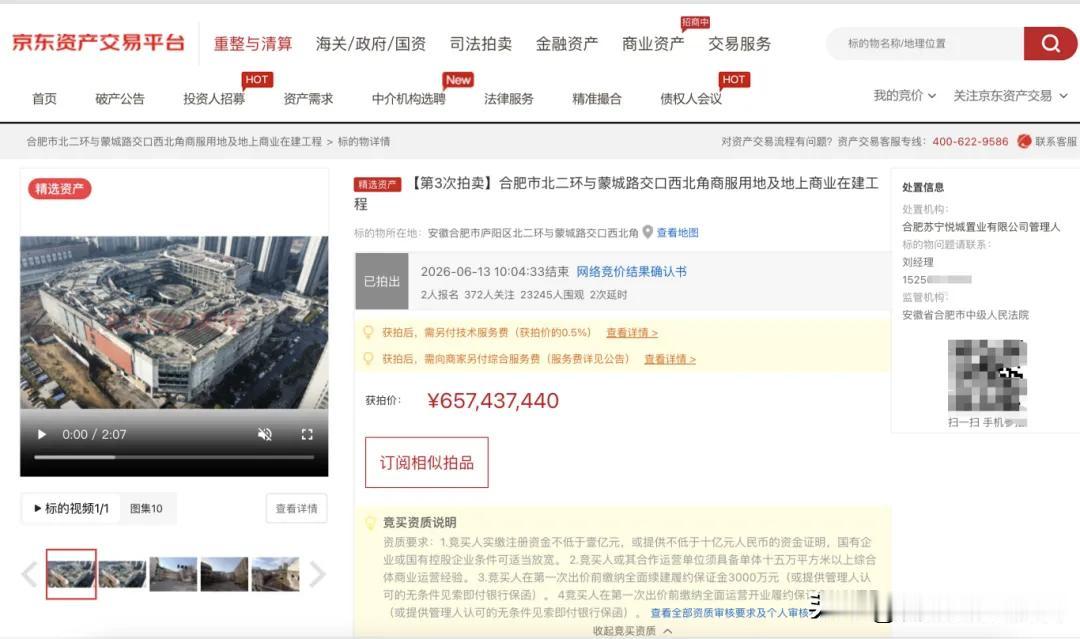1080x639 pixels.
Task: Click the 标的物名称/地理位置 search field
Action: [x=925, y=43]
